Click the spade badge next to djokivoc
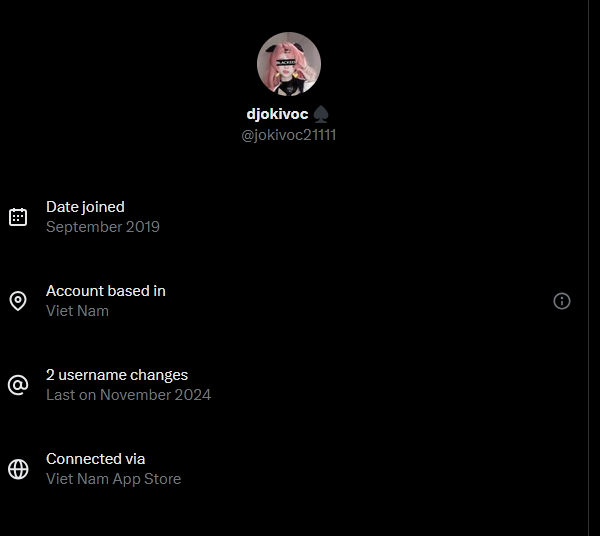The width and height of the screenshot is (600, 536). click(321, 114)
